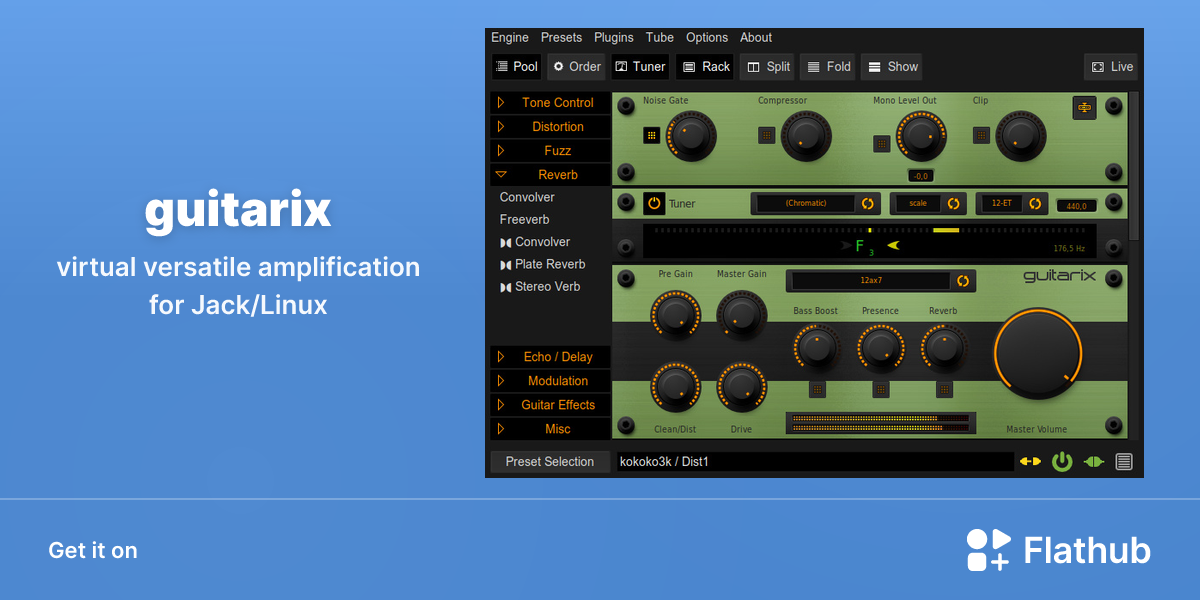Select the stereo Convolver plugin
Image resolution: width=1200 pixels, height=600 pixels.
(x=535, y=242)
